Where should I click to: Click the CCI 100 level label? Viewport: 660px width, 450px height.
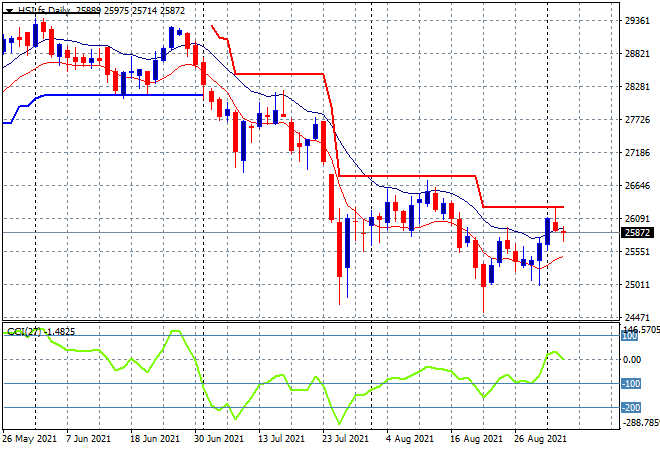pos(630,336)
